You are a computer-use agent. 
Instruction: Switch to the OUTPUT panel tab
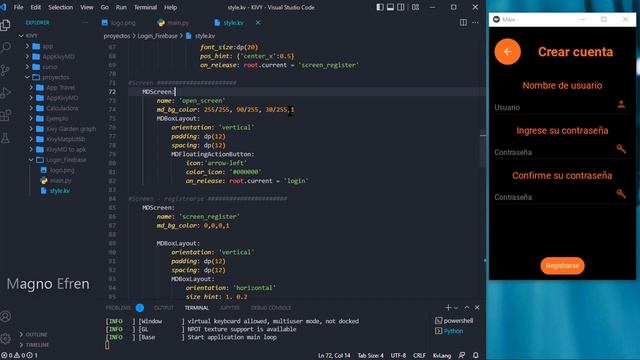[x=164, y=308]
